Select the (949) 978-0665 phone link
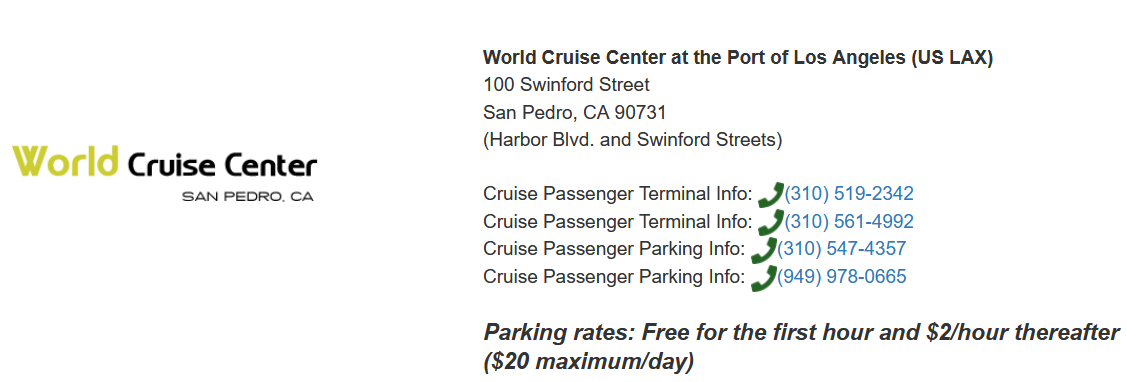The height and width of the screenshot is (382, 1127). 842,276
